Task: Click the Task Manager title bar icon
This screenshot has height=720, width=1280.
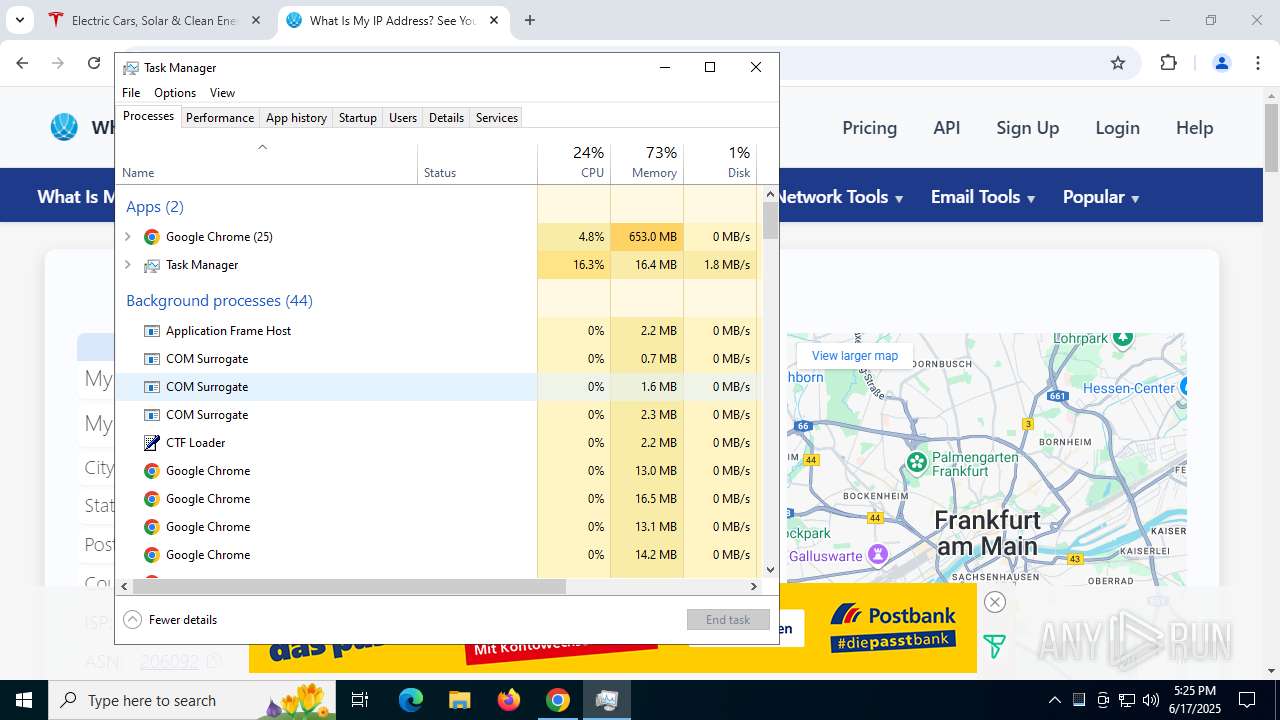Action: pos(131,68)
